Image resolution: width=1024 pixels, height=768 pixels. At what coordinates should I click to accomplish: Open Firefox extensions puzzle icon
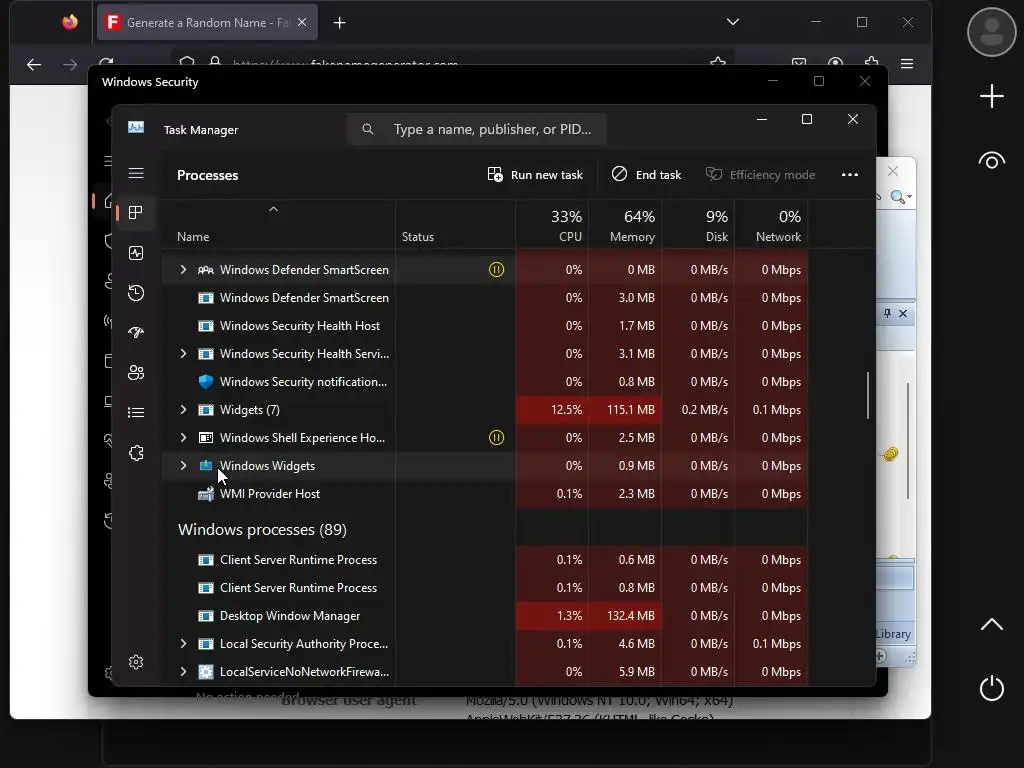(x=871, y=63)
